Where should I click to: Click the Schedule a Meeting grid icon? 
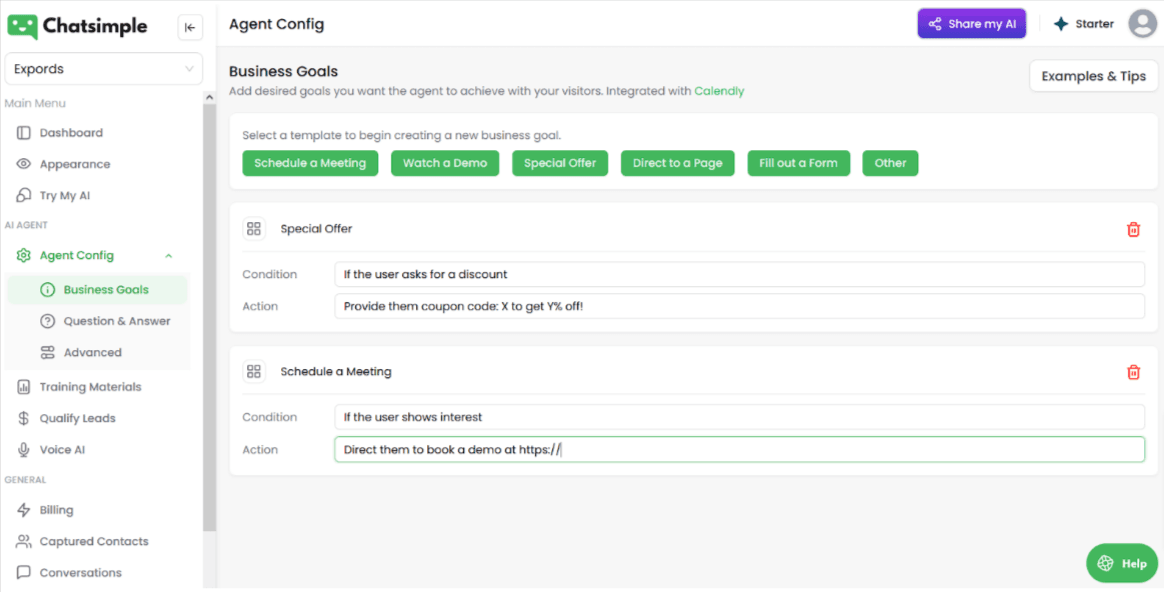254,372
